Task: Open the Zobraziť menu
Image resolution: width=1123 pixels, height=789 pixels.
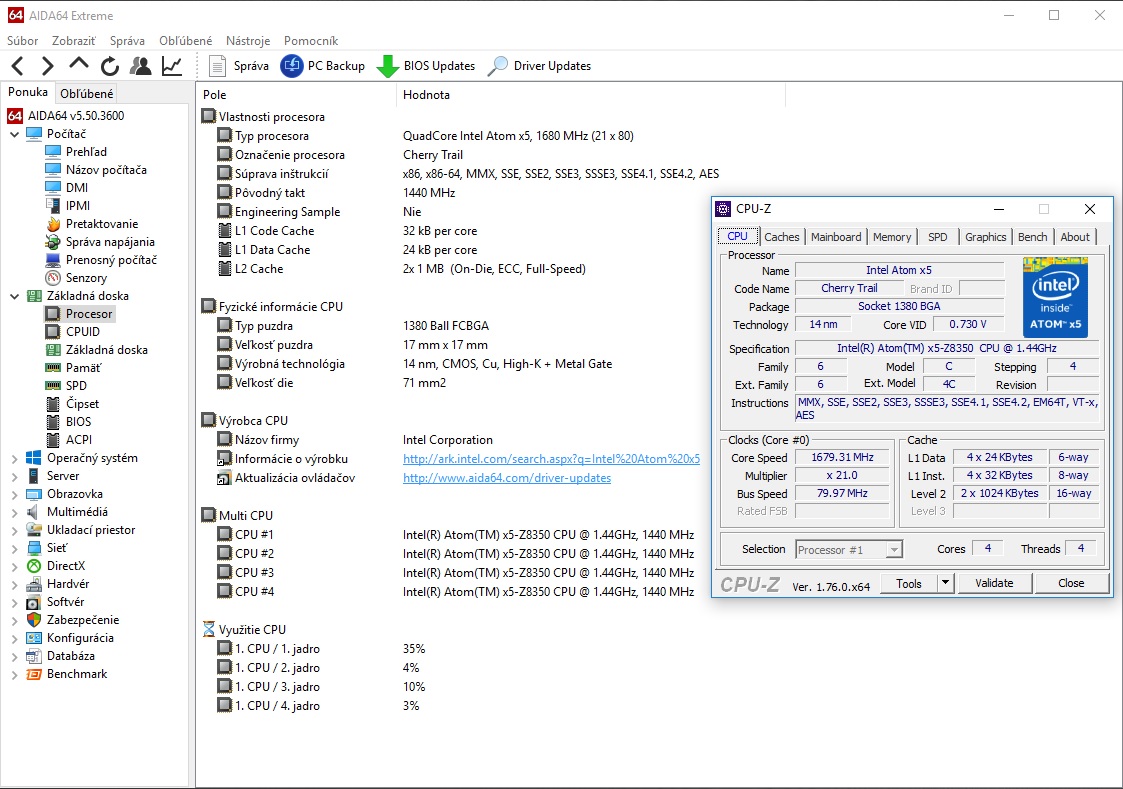Action: pos(74,41)
